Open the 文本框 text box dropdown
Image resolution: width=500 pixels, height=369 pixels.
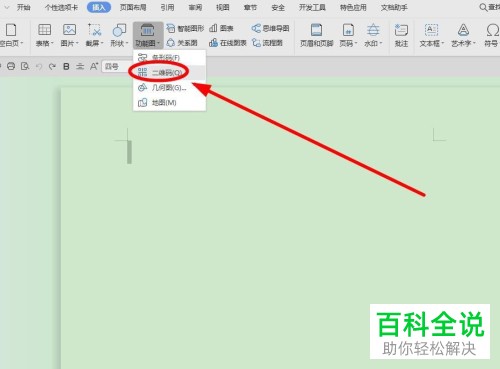pos(431,35)
